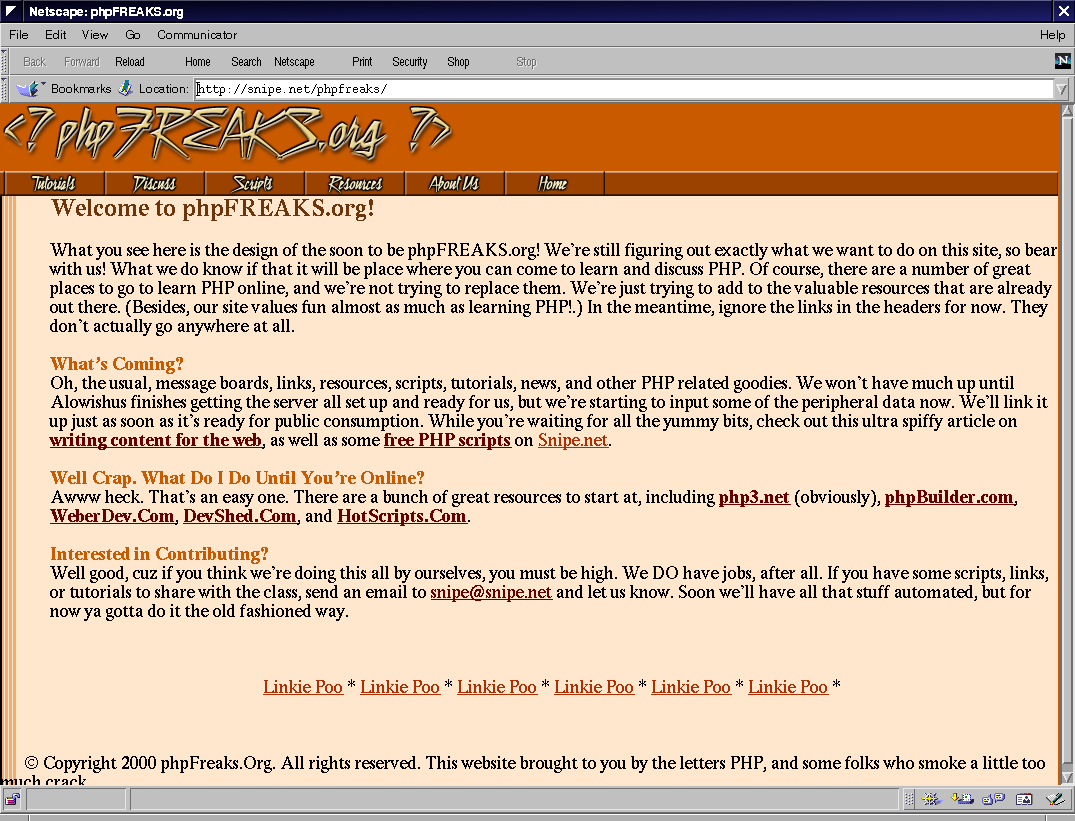Open the Discuss tab on the site
Image resolution: width=1075 pixels, height=821 pixels.
154,184
